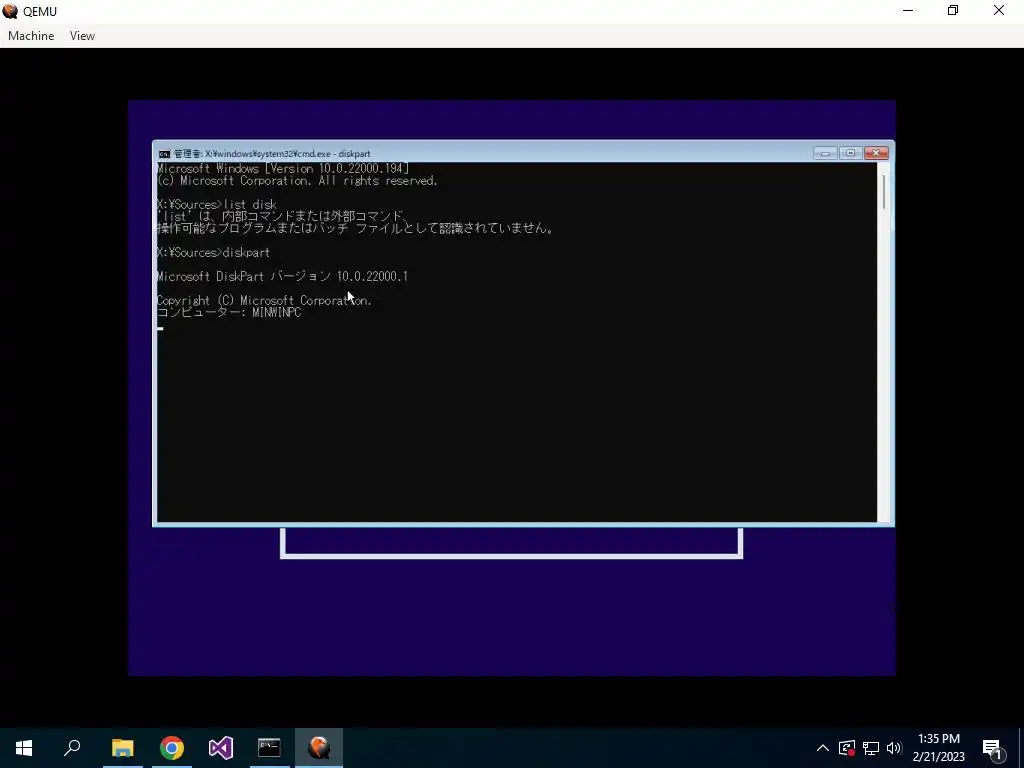Click the 'list disk' command text
The width and height of the screenshot is (1024, 768).
pos(250,204)
